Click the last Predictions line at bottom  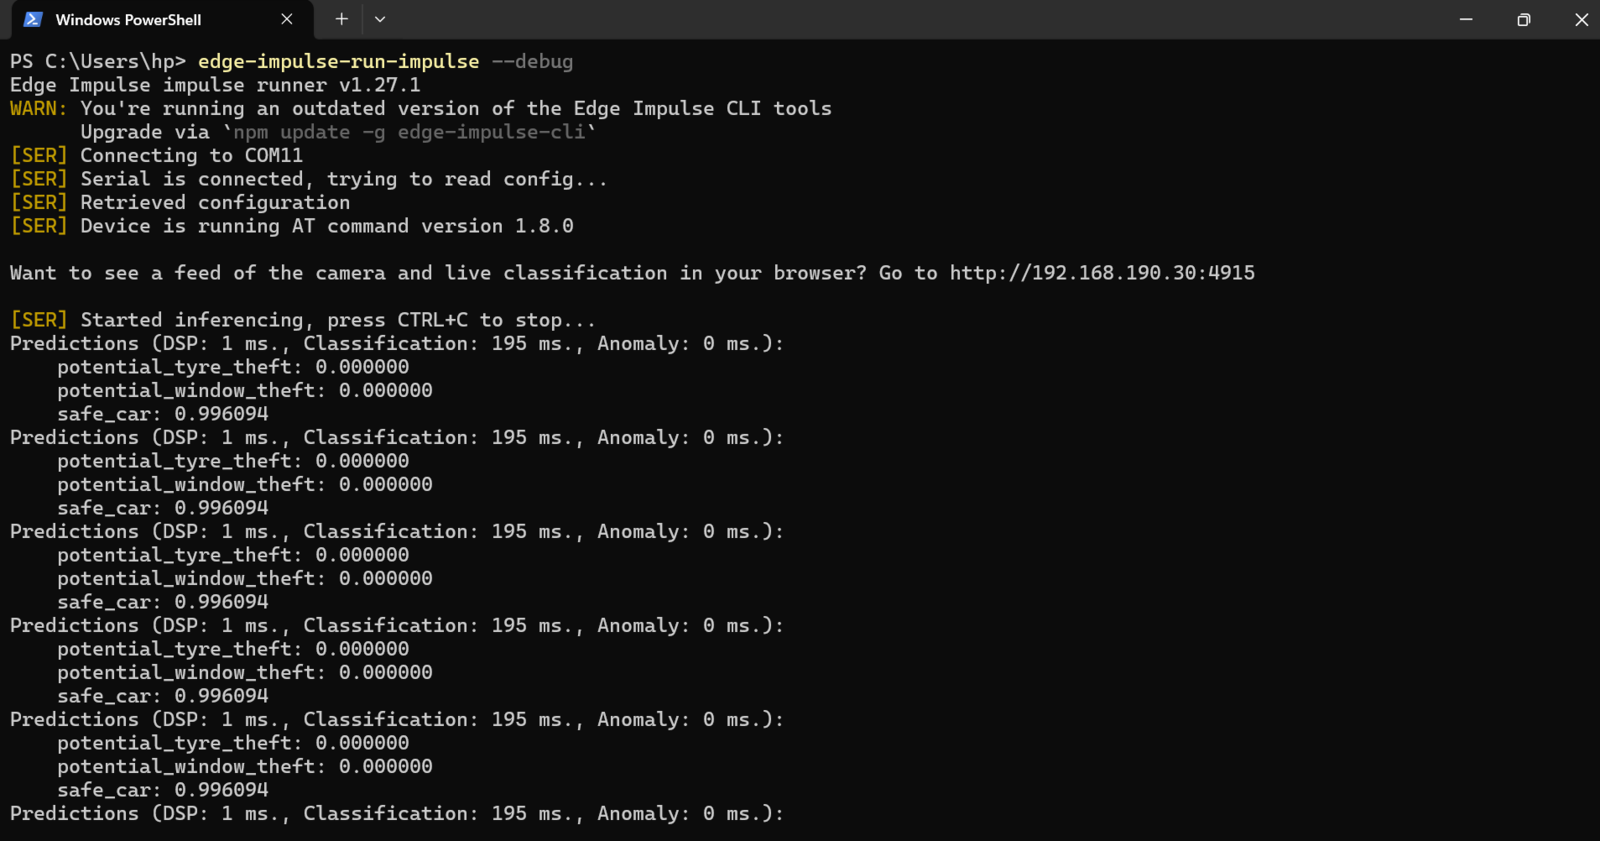[397, 814]
